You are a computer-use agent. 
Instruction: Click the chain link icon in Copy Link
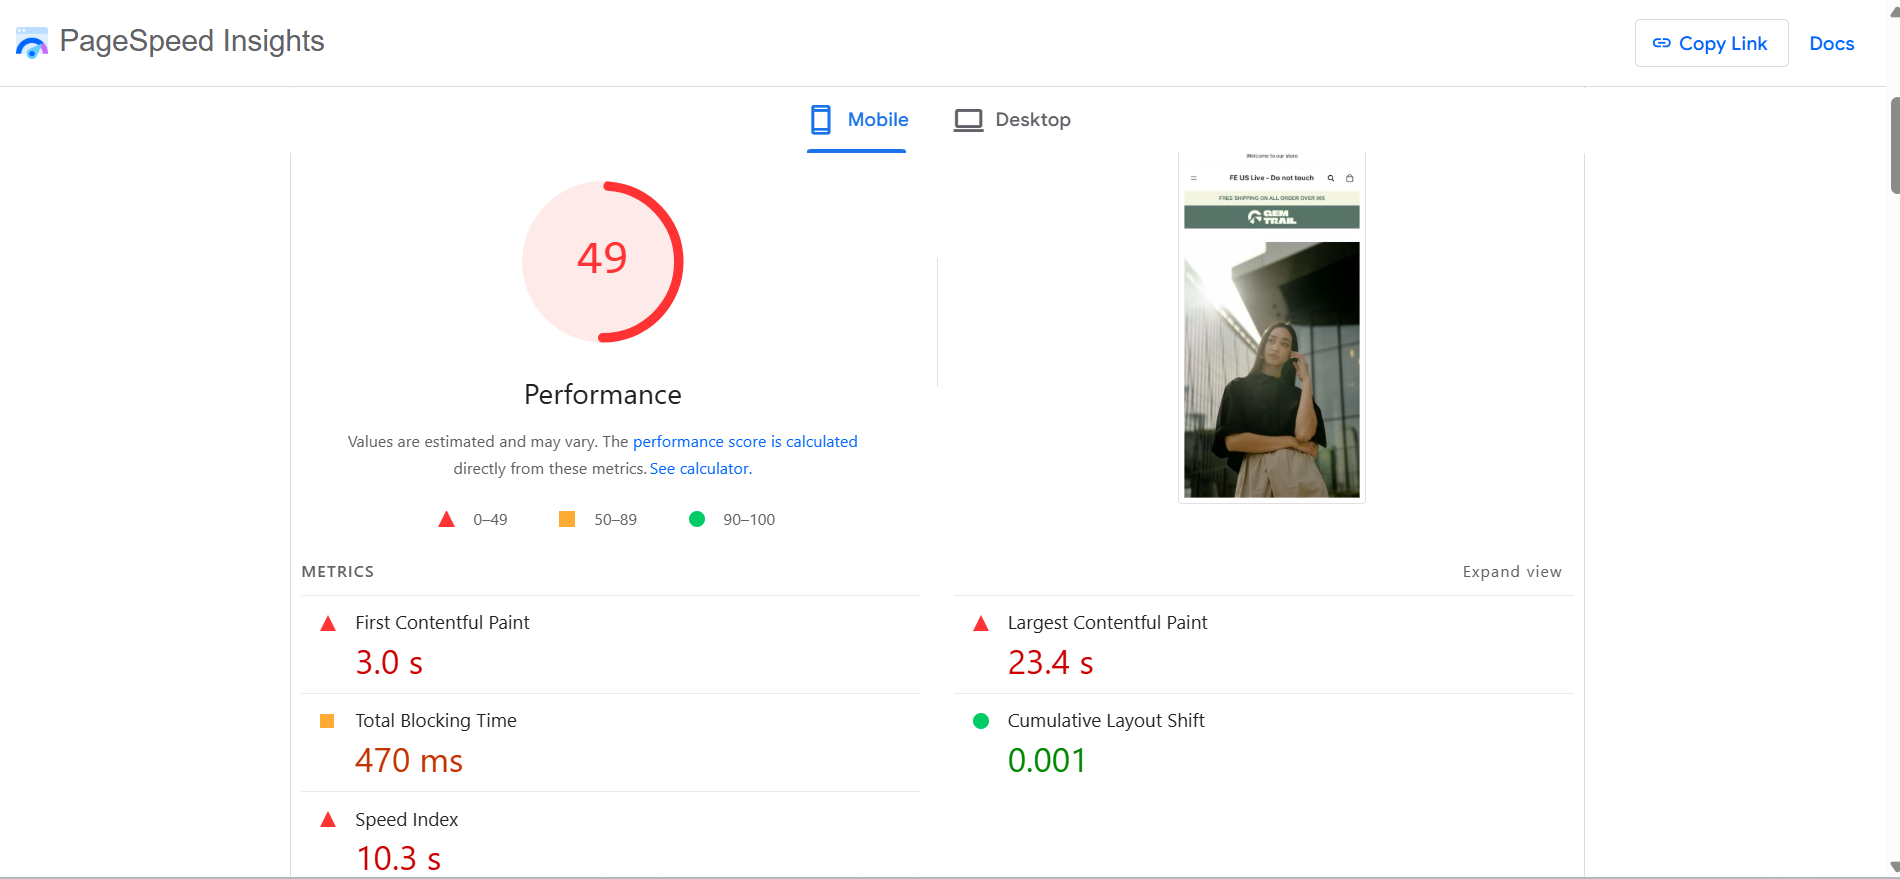1661,43
